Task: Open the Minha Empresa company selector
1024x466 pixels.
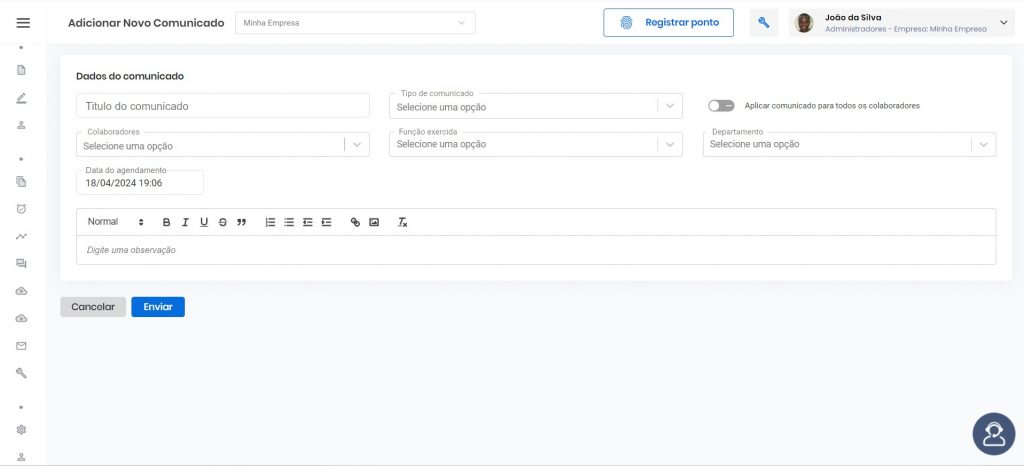Action: click(355, 23)
